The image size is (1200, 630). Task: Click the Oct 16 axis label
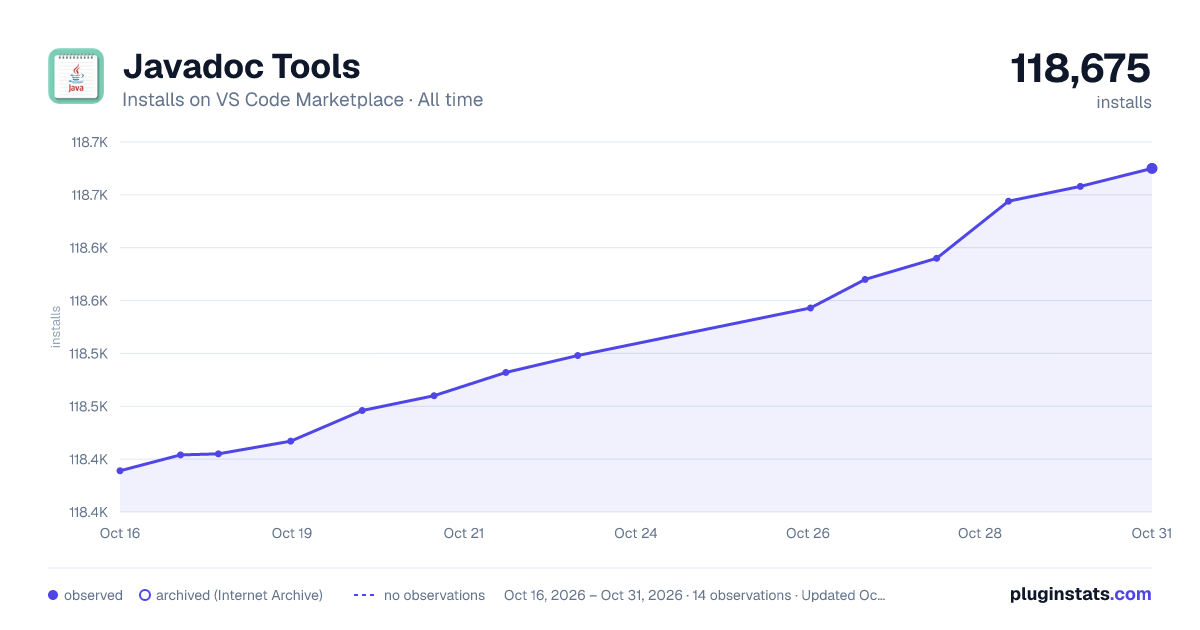click(120, 533)
